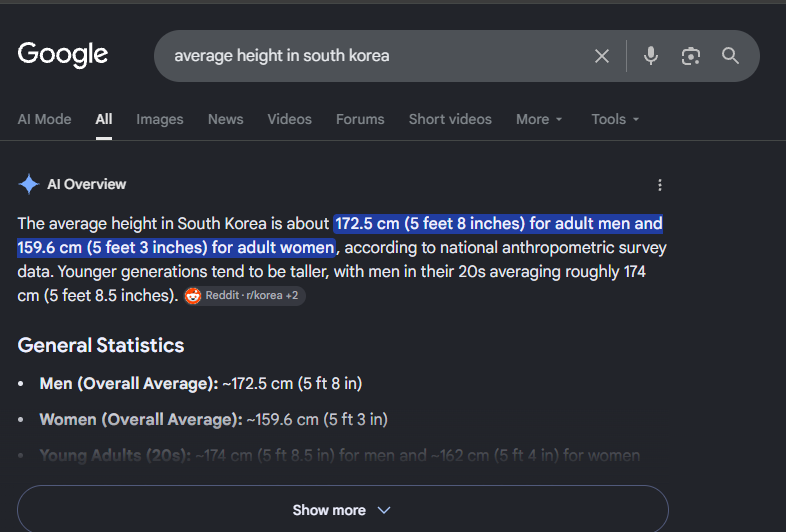Click the AI Overview heading text
Image resolution: width=786 pixels, height=532 pixels.
[x=87, y=184]
